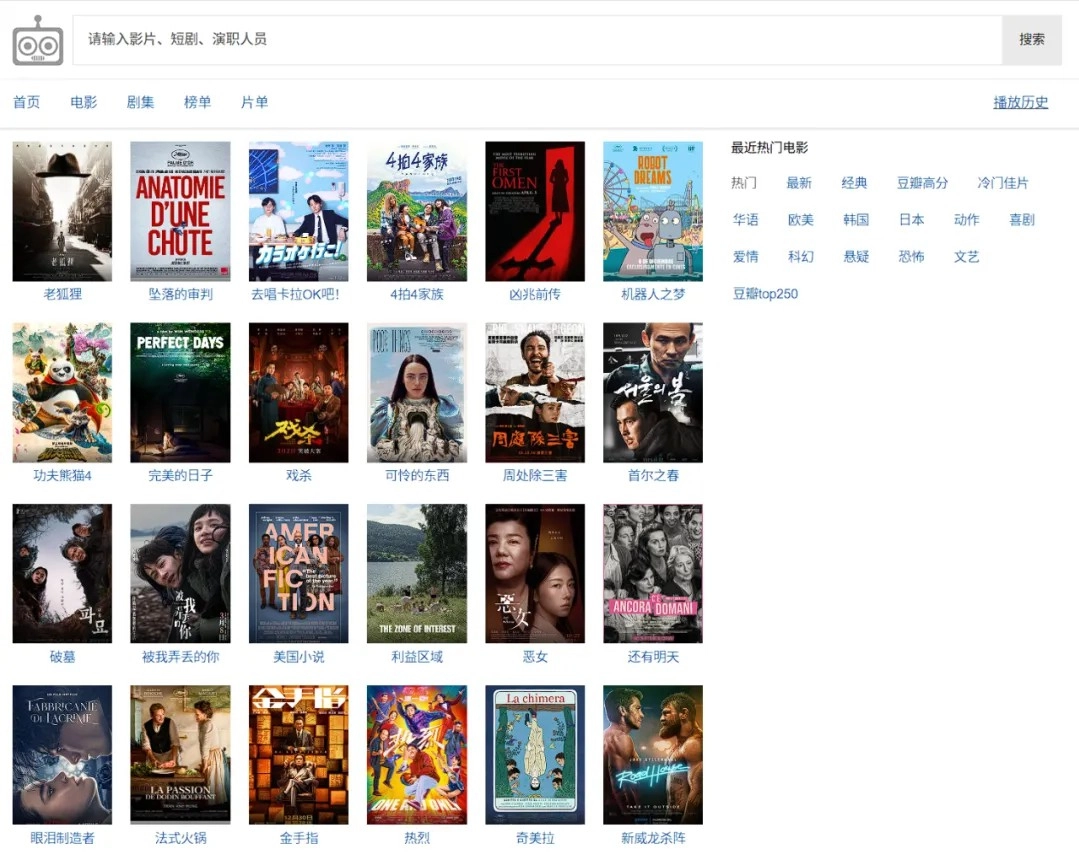Select the 老狐狸 movie poster
This screenshot has height=859, width=1079.
[62, 211]
